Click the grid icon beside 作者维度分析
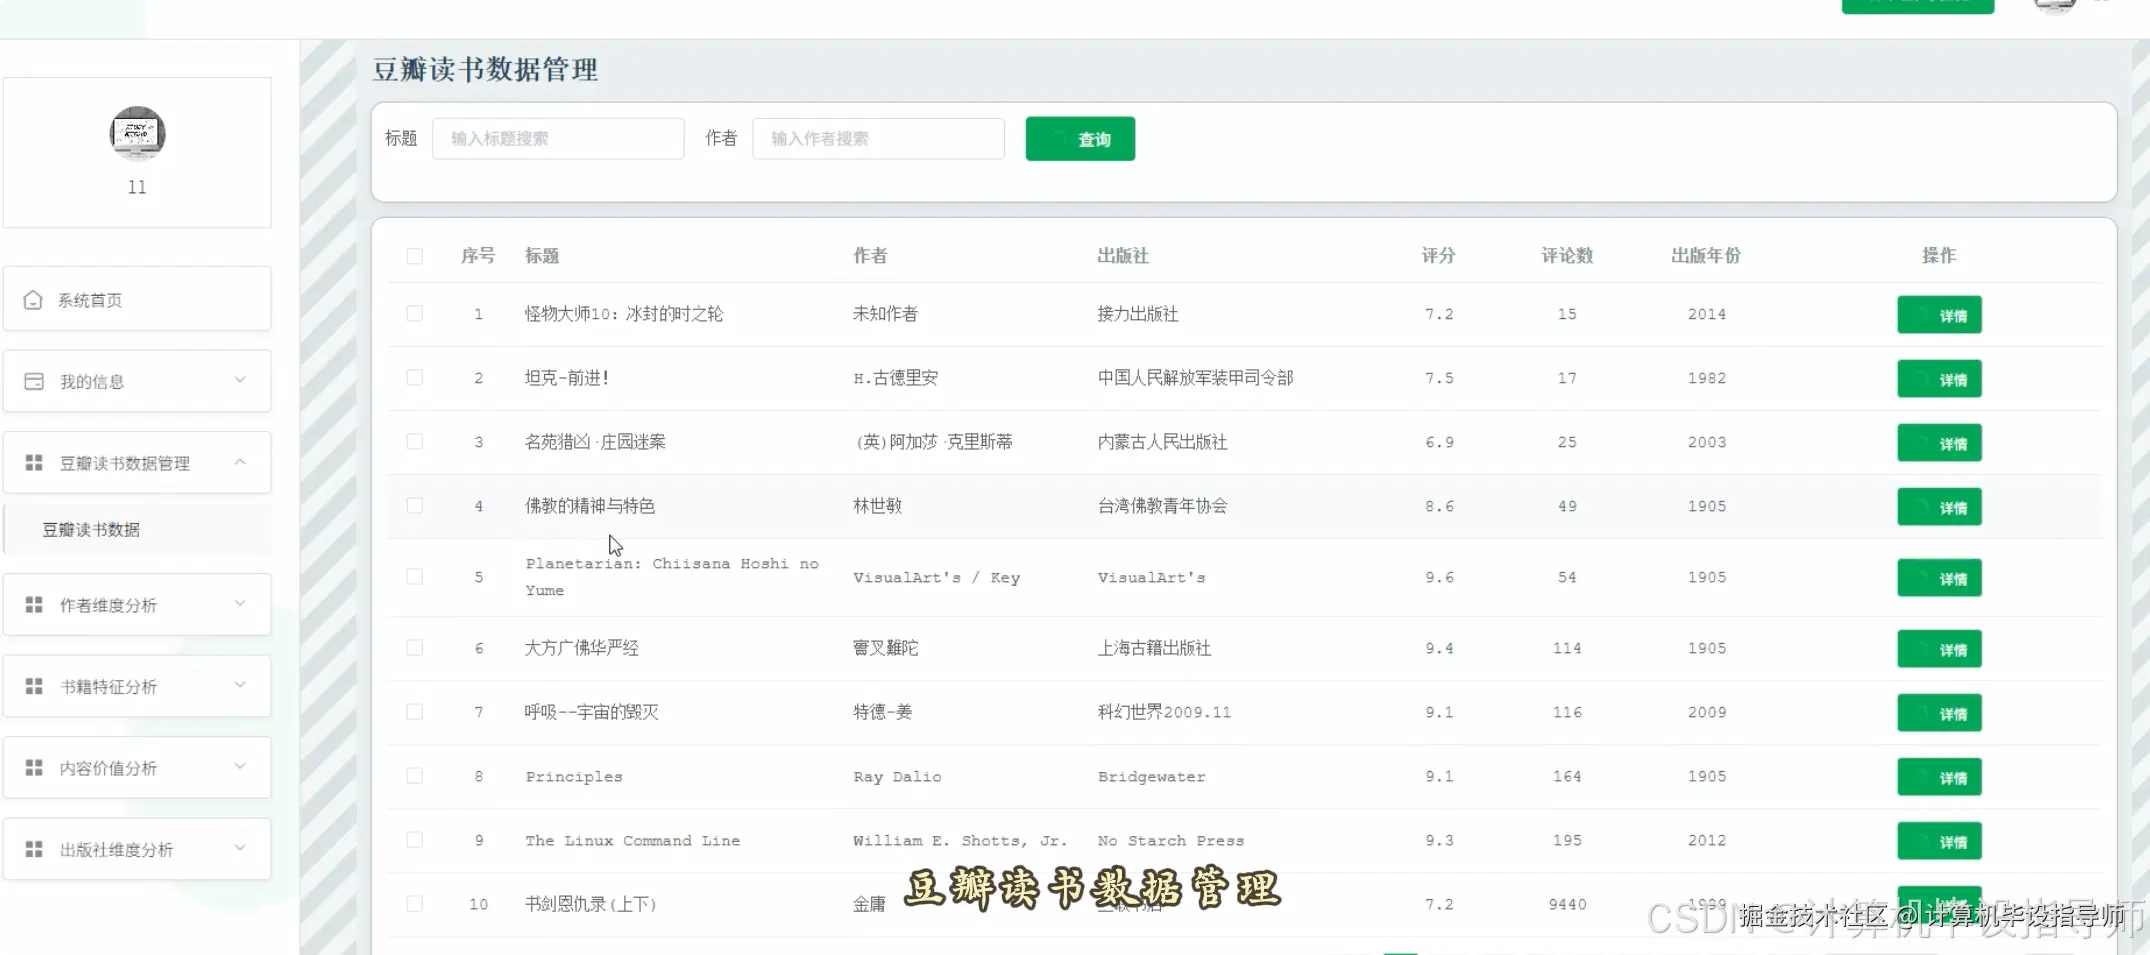2150x955 pixels. click(x=34, y=605)
